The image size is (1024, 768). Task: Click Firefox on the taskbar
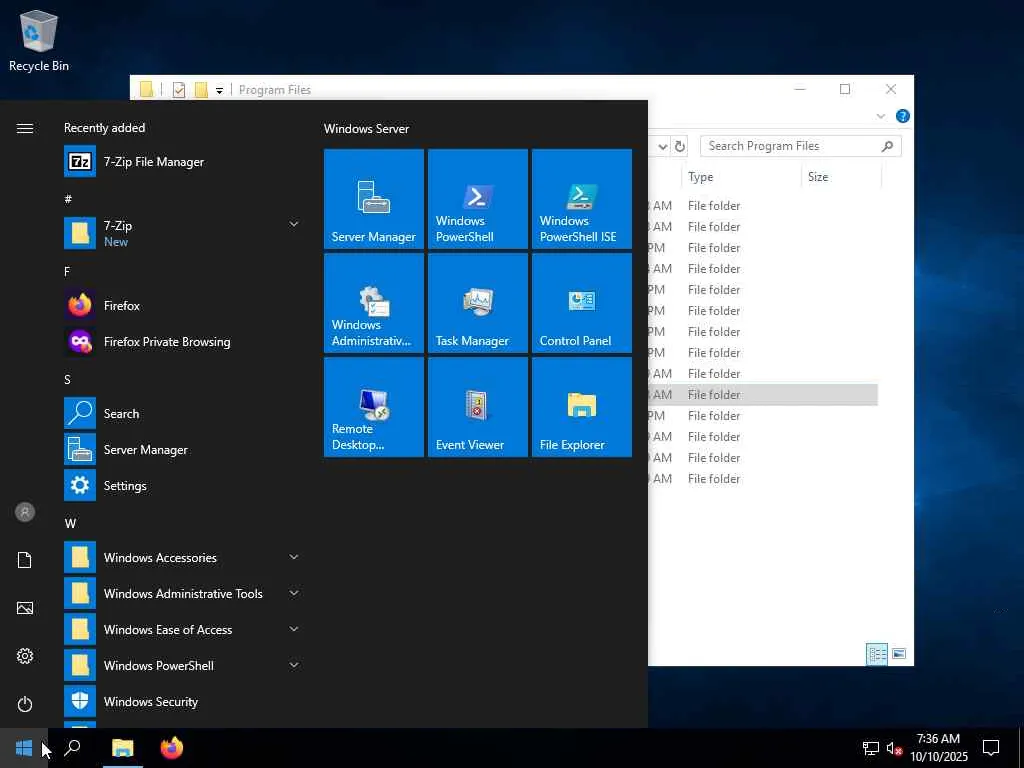coord(172,748)
